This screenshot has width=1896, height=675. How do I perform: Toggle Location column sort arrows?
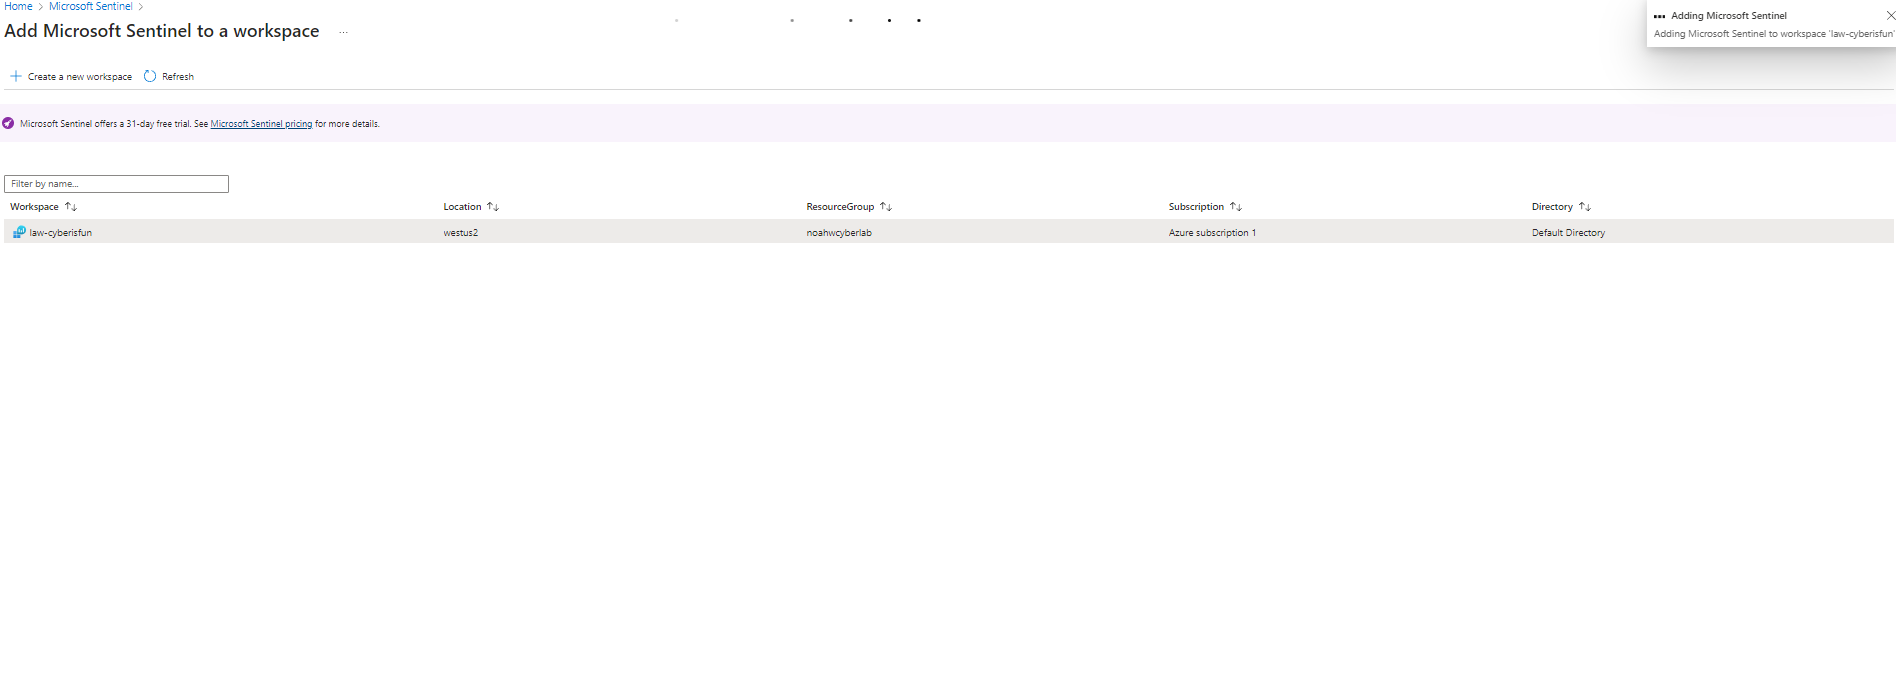(493, 207)
